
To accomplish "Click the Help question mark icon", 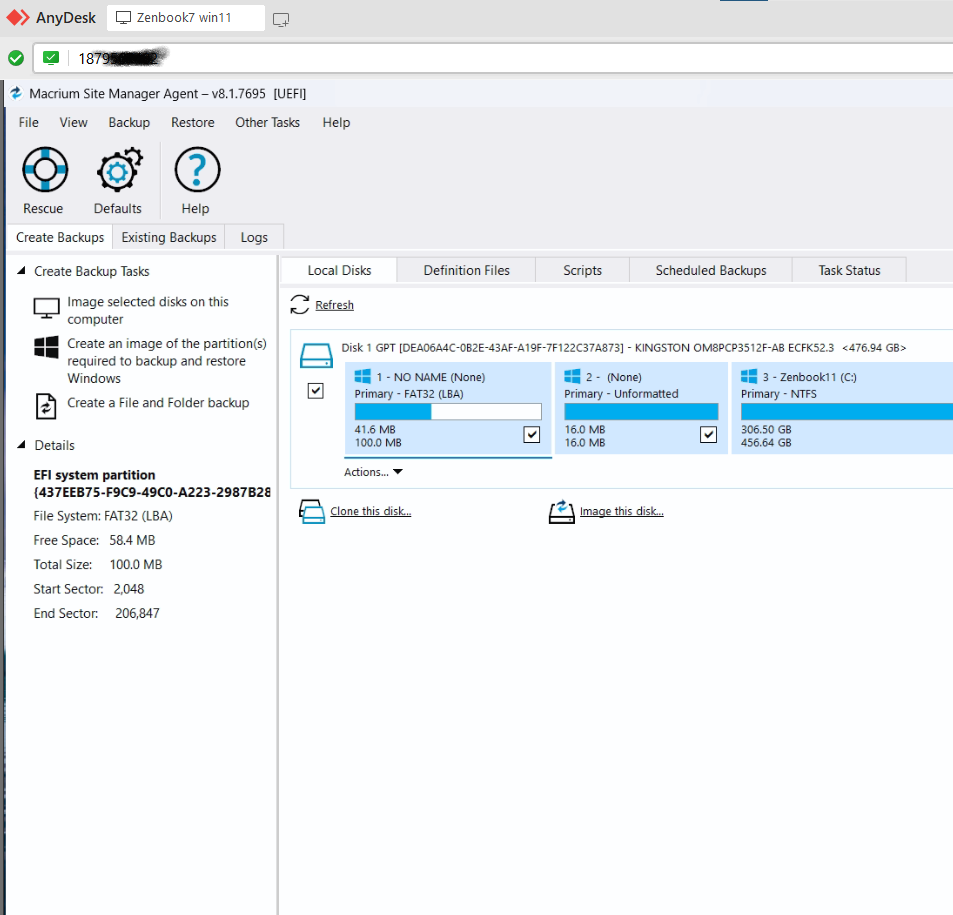I will [x=197, y=170].
